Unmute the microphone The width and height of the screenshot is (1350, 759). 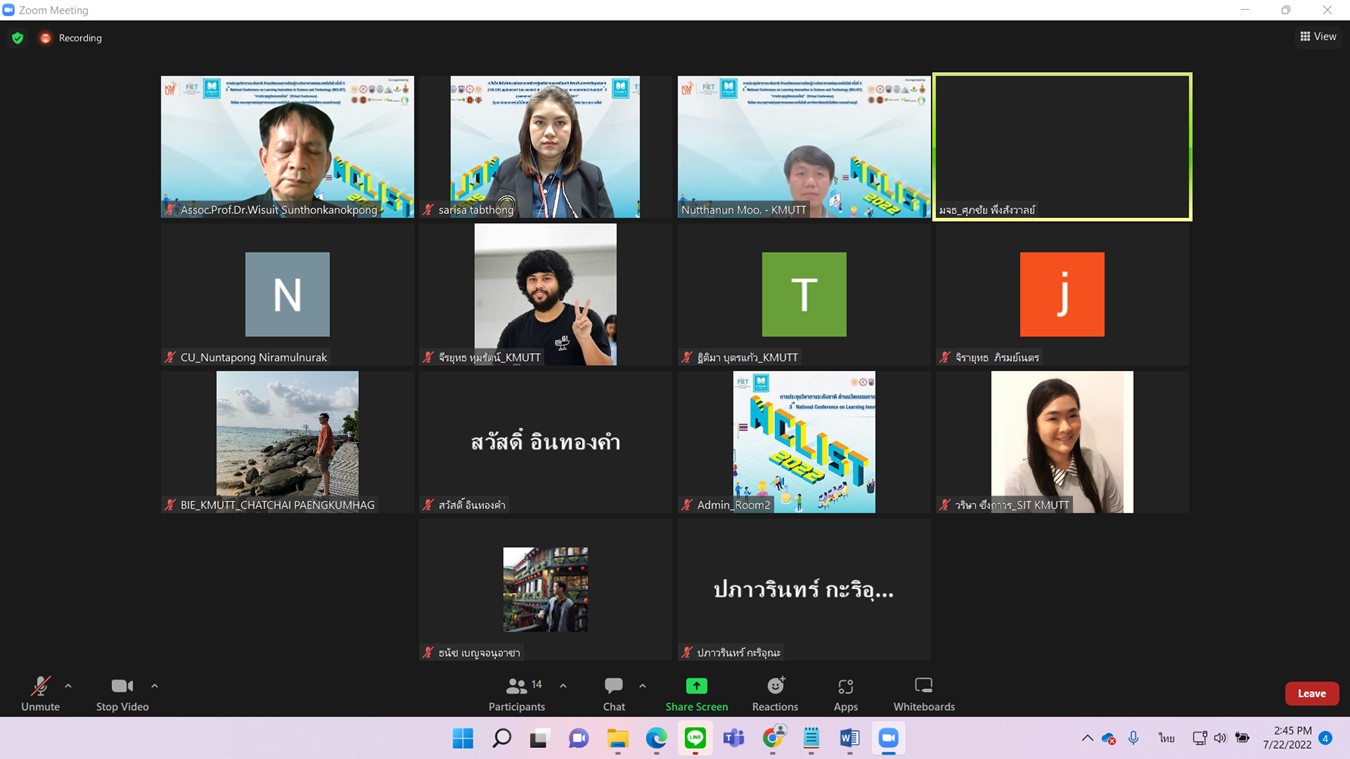coord(40,693)
